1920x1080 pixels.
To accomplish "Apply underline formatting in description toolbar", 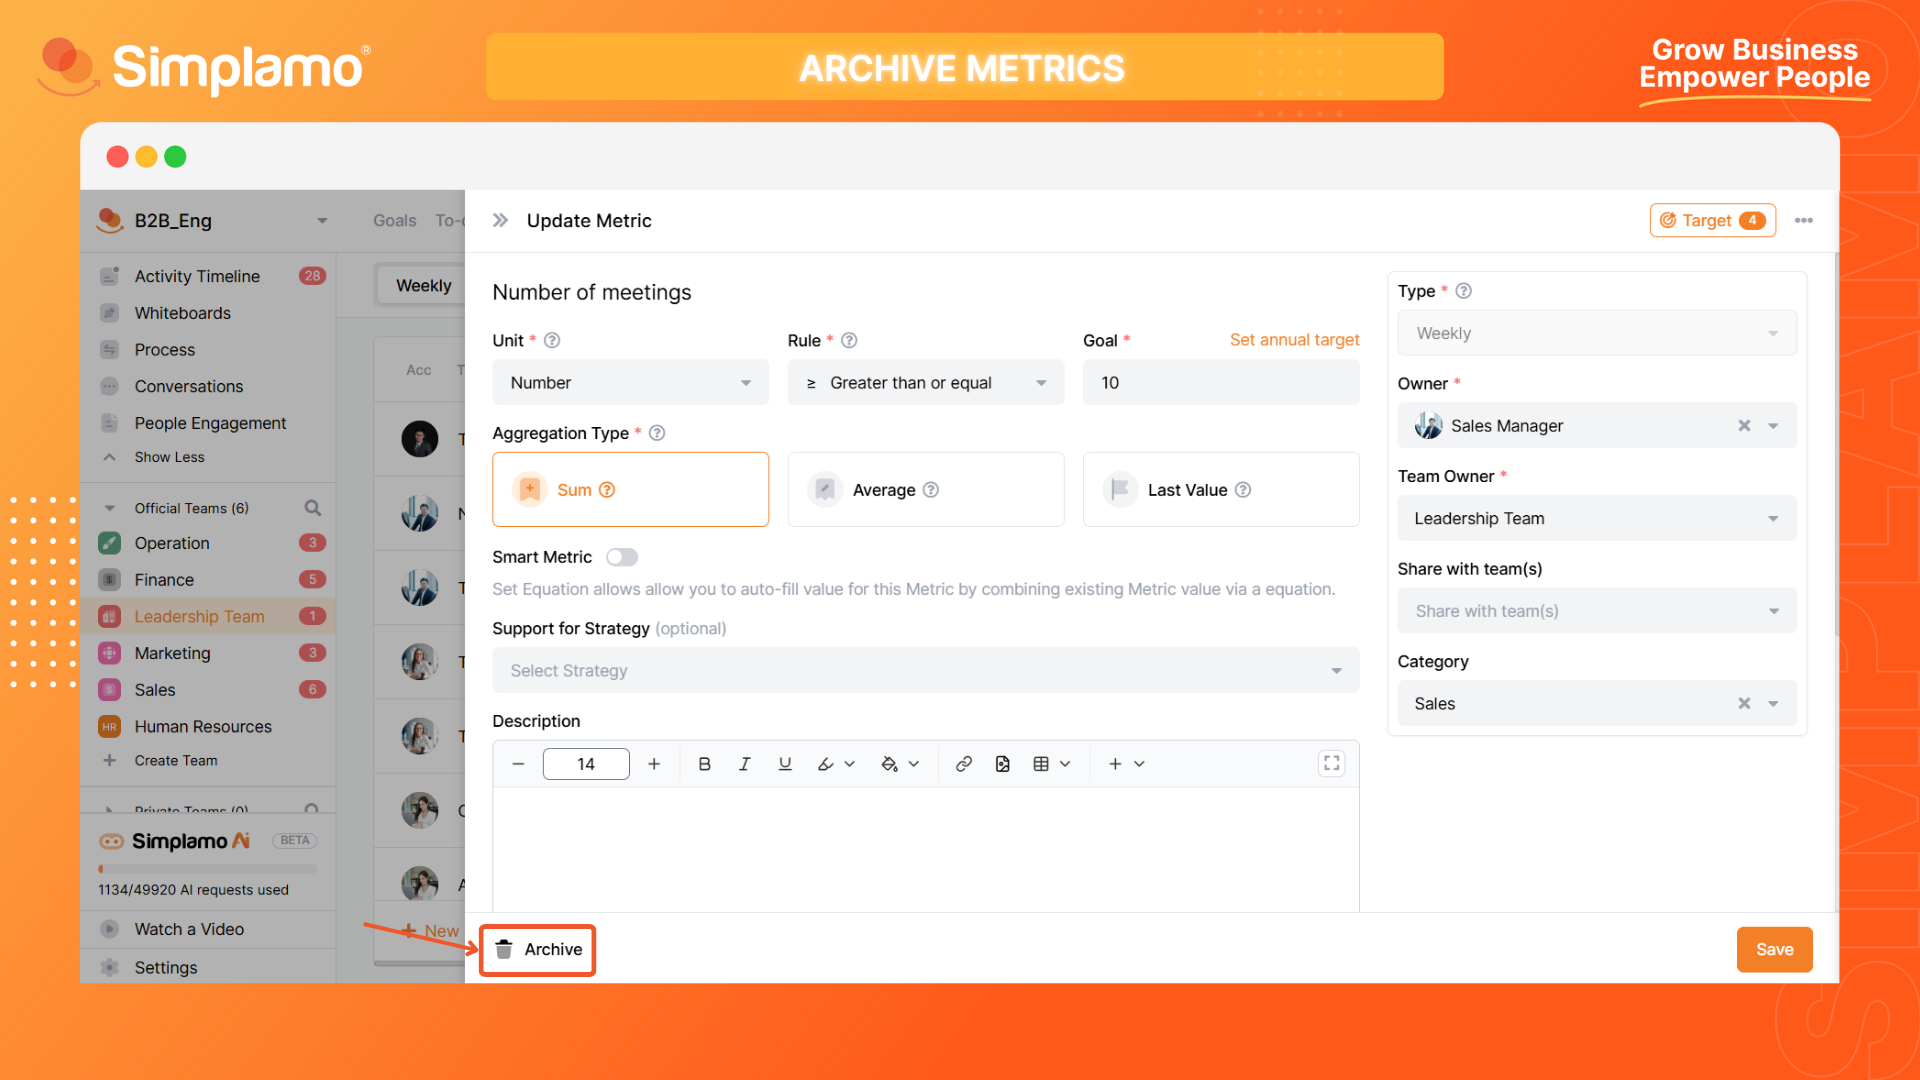I will click(785, 764).
